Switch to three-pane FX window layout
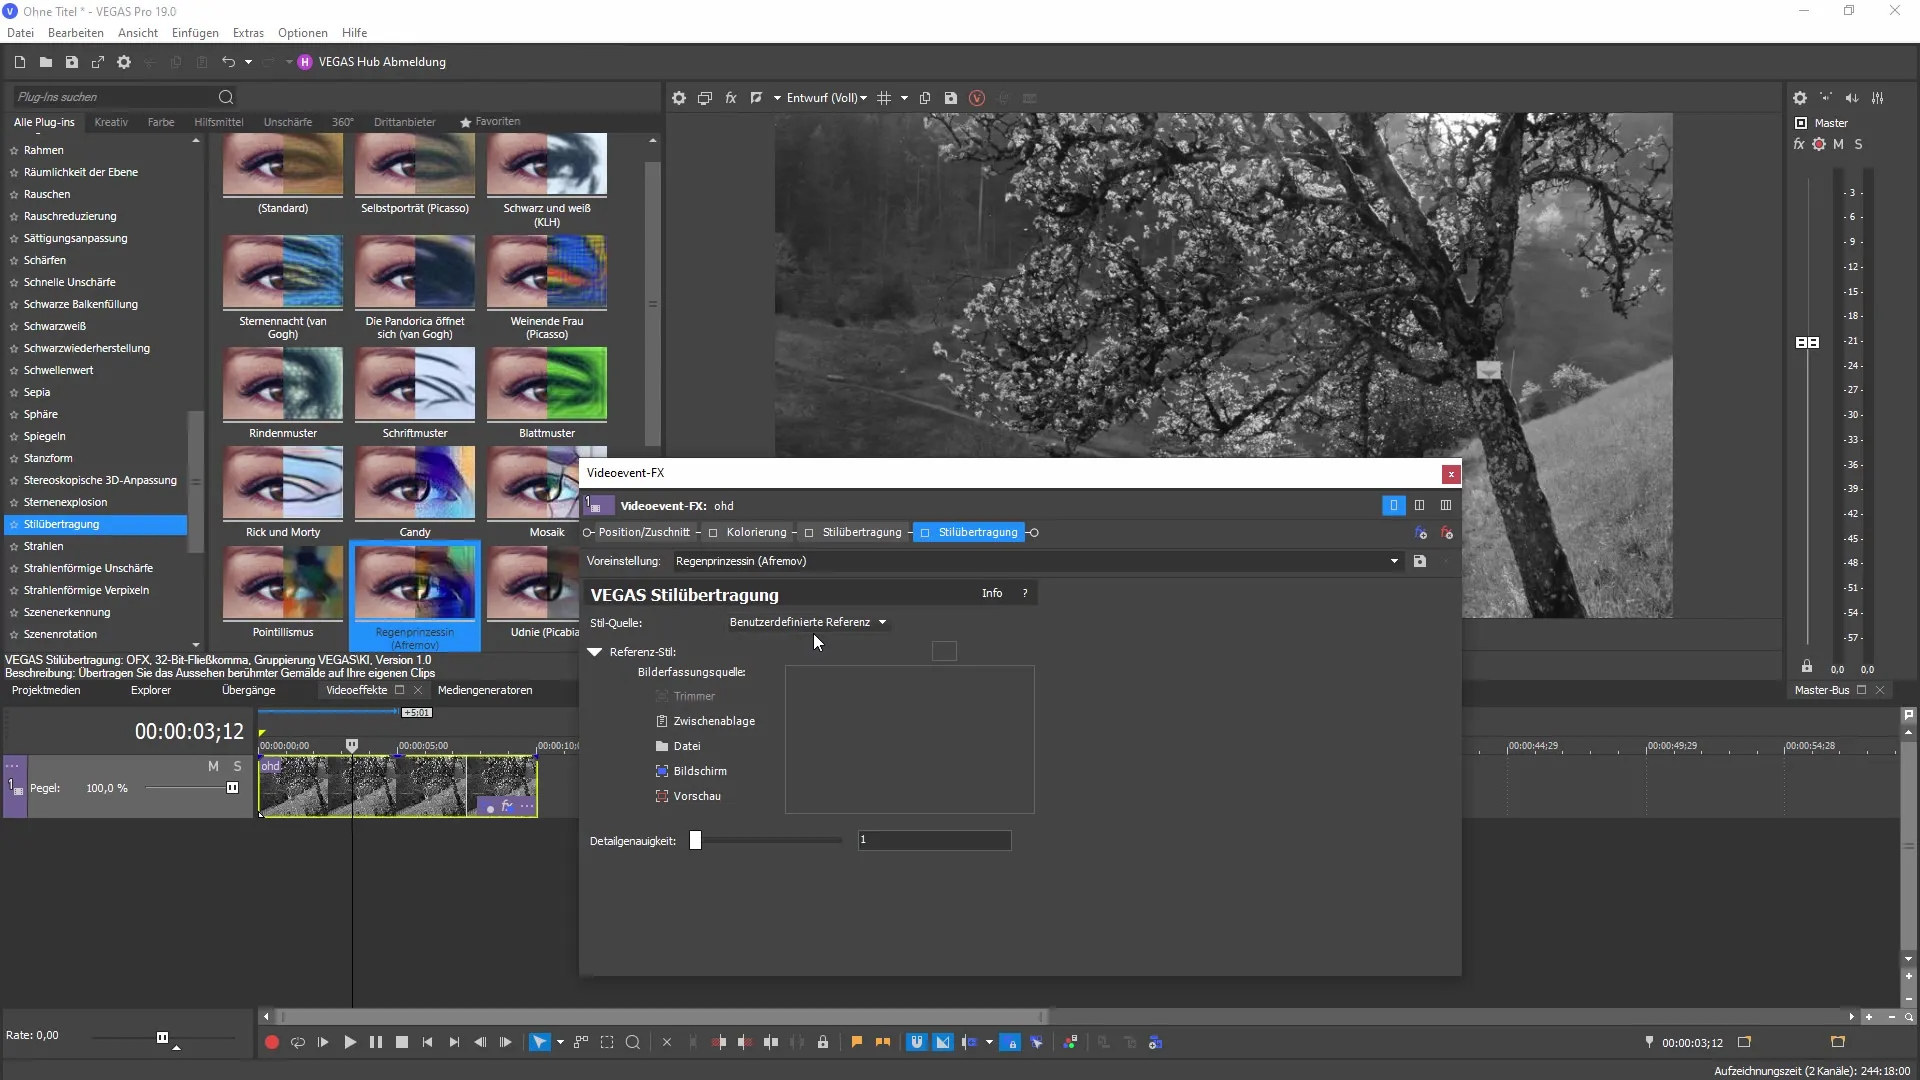The height and width of the screenshot is (1080, 1920). click(x=1446, y=505)
